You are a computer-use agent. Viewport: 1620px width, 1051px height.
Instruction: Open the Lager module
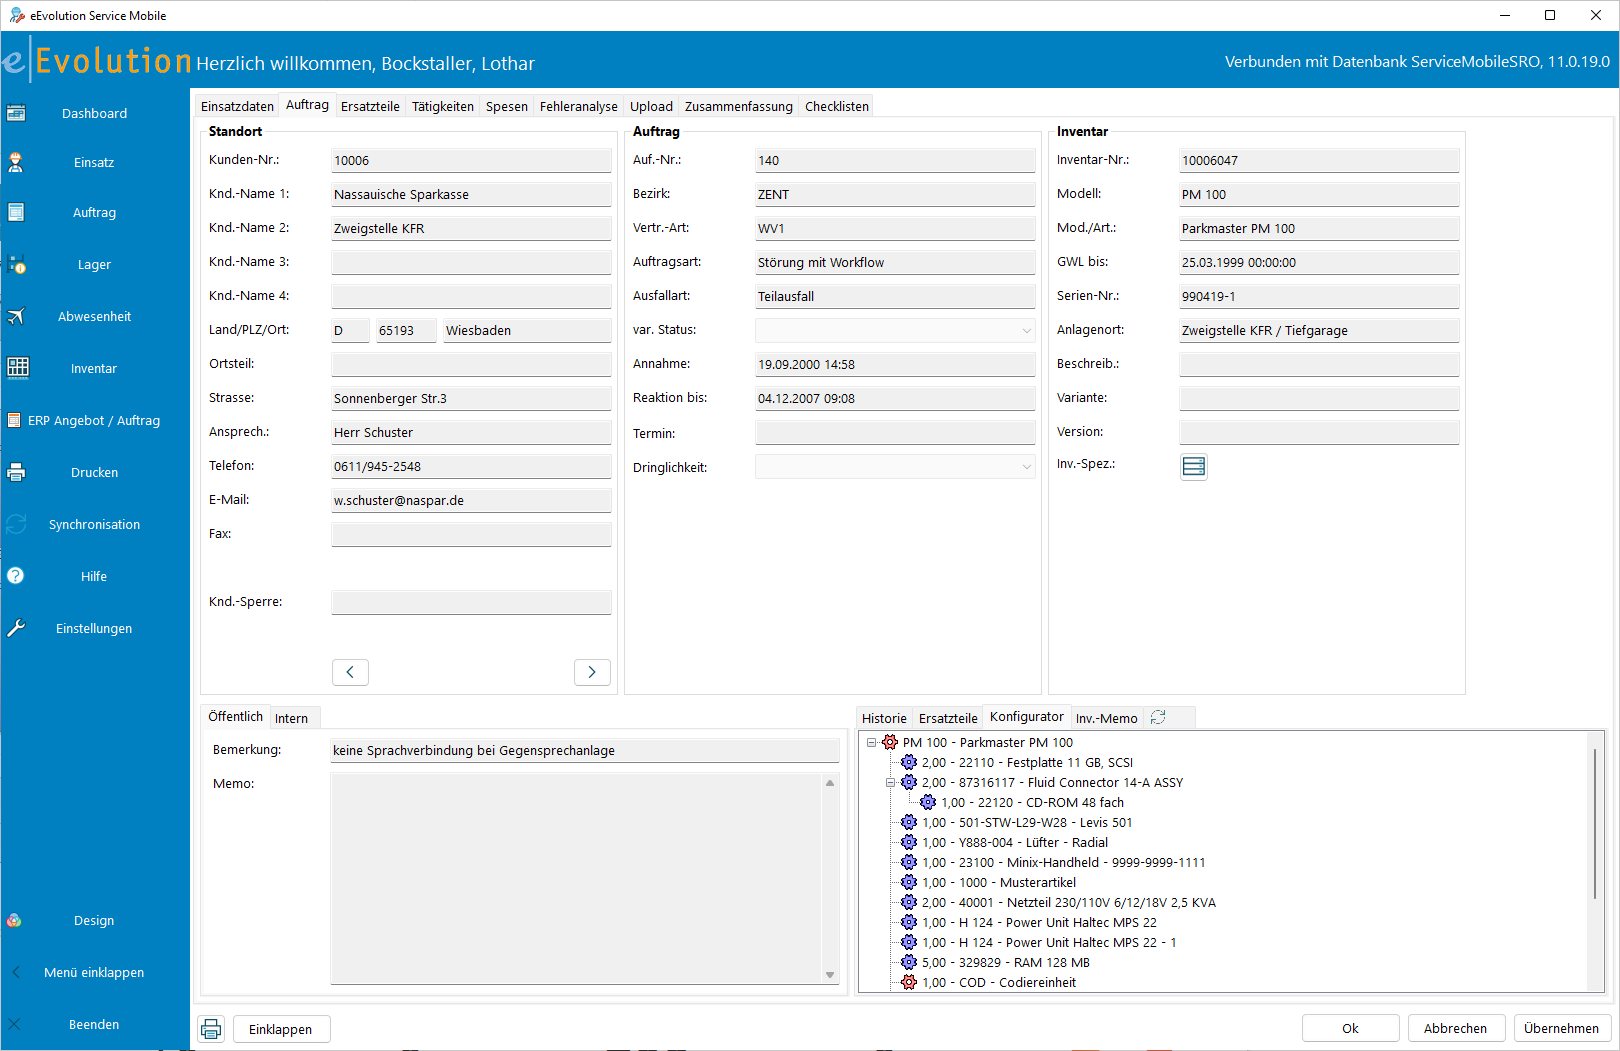(x=94, y=264)
